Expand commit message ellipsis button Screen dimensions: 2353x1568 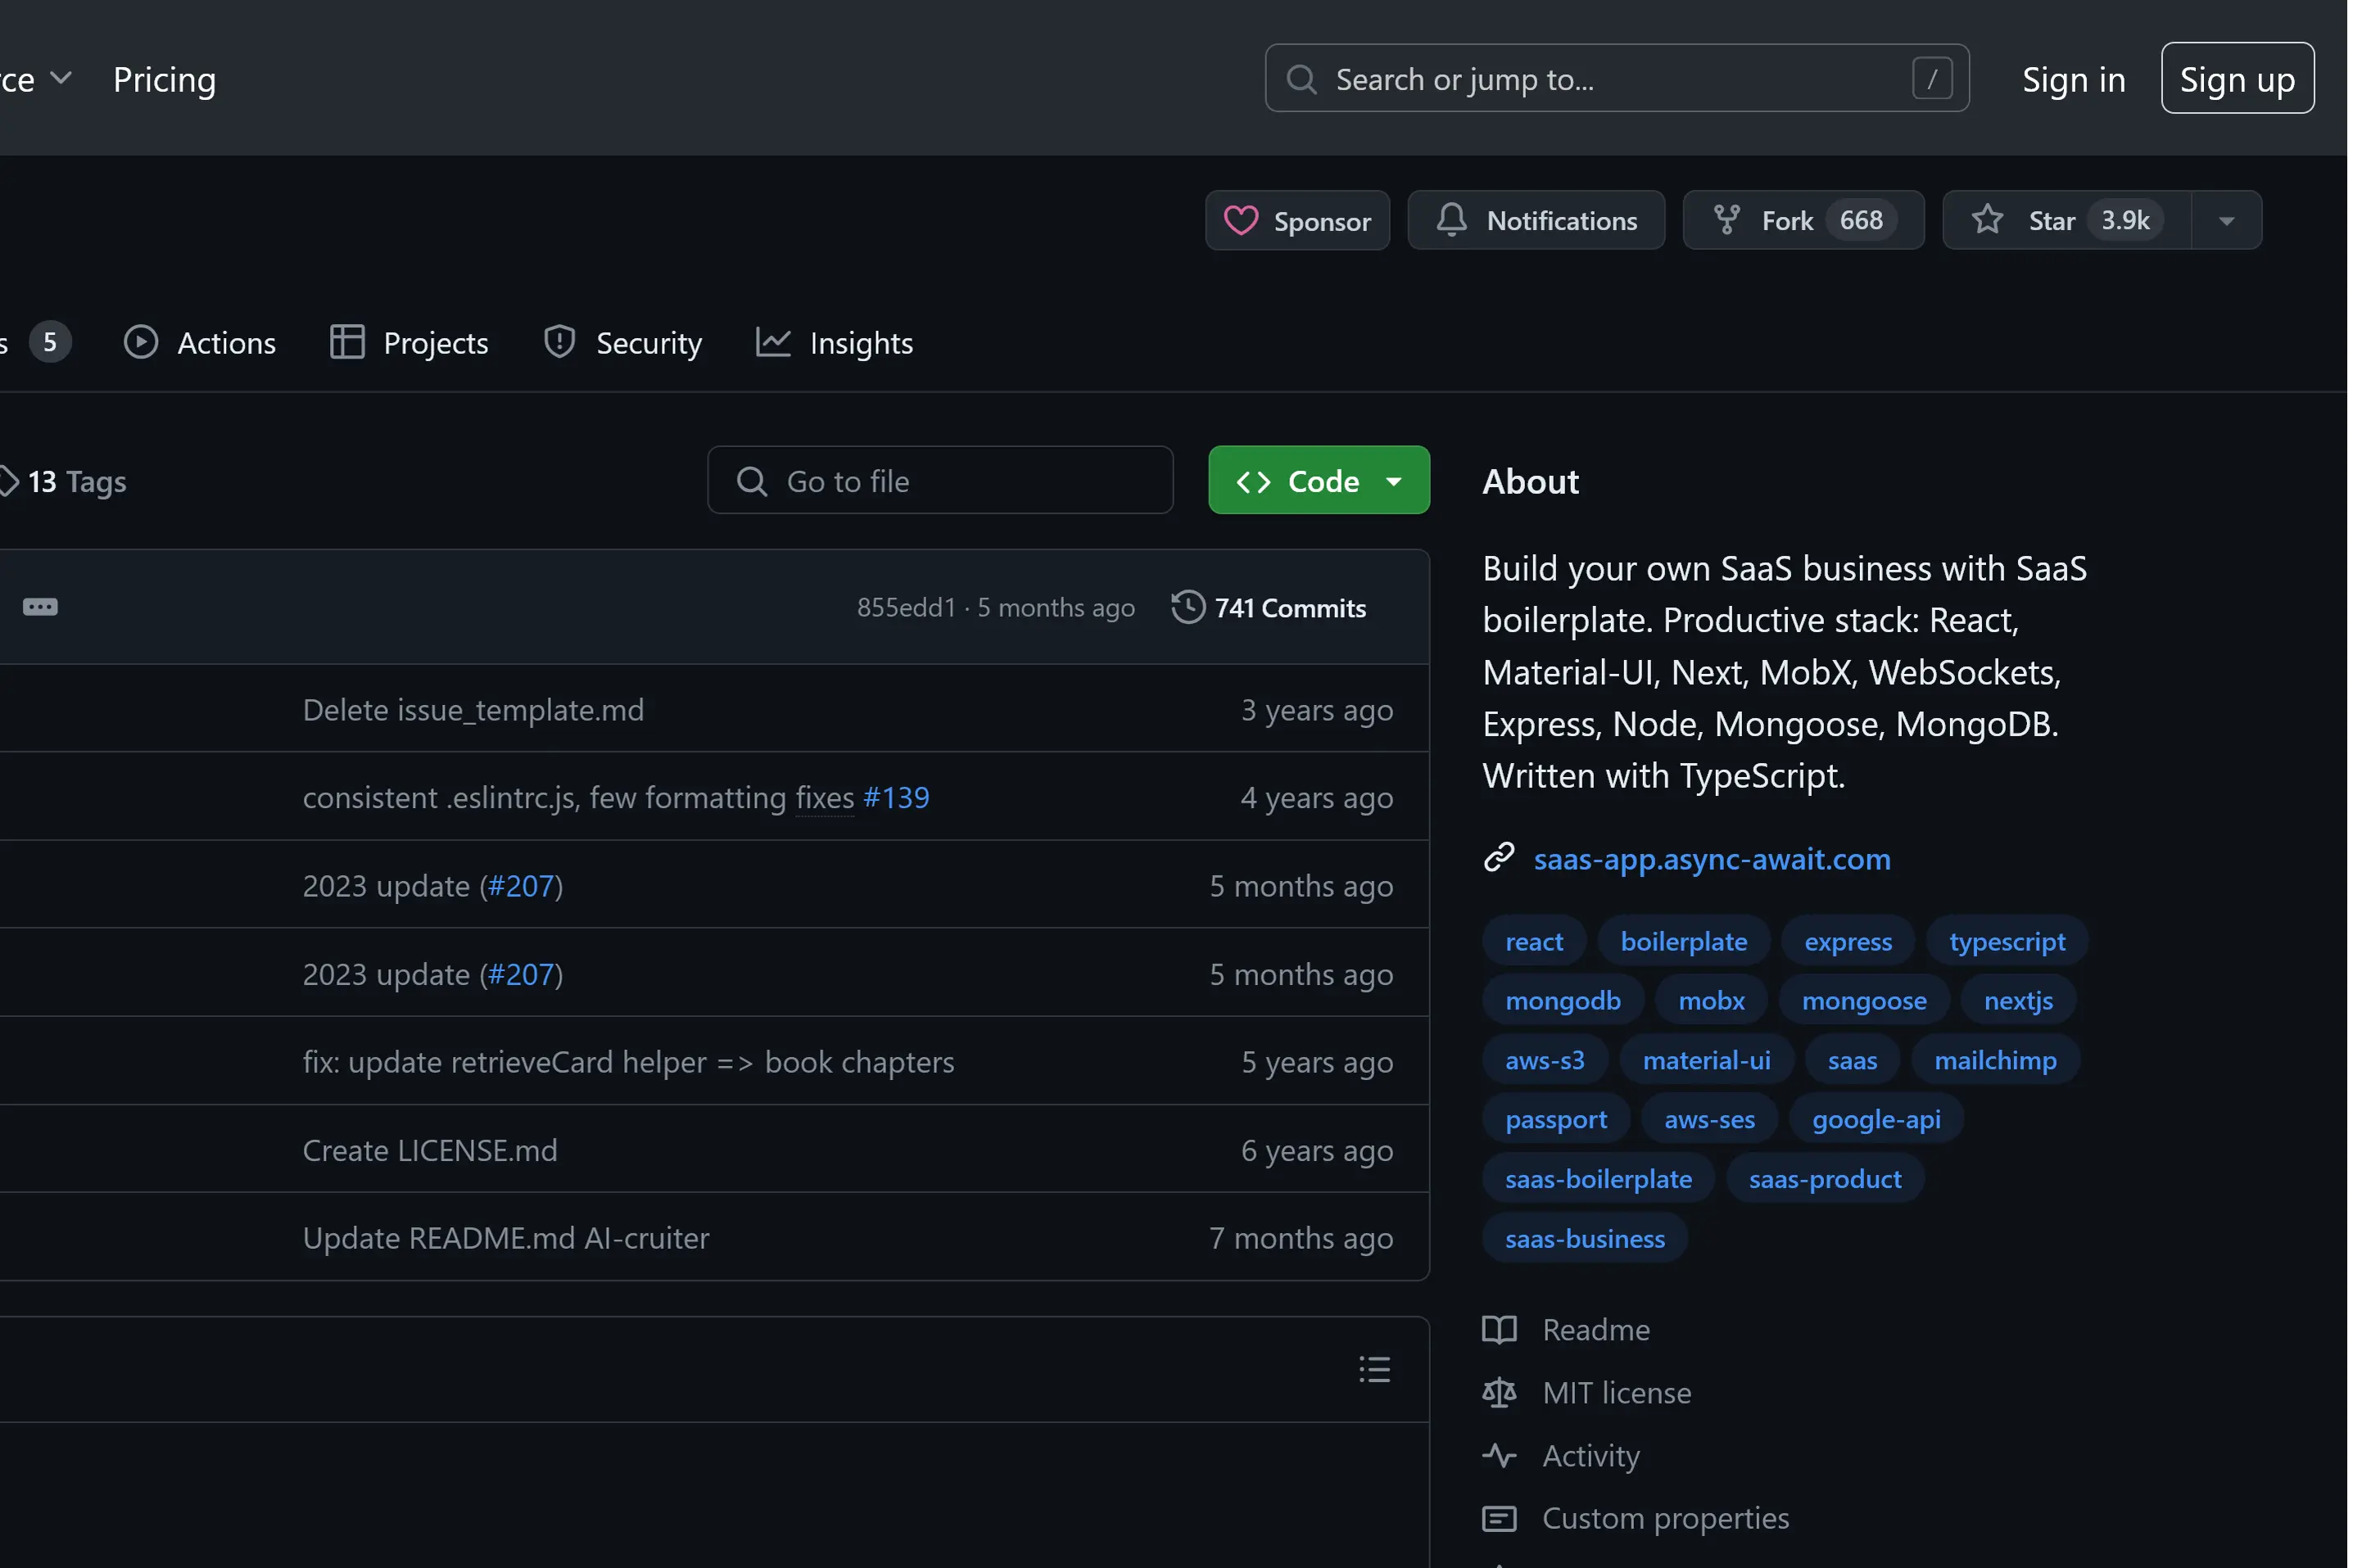click(x=40, y=606)
